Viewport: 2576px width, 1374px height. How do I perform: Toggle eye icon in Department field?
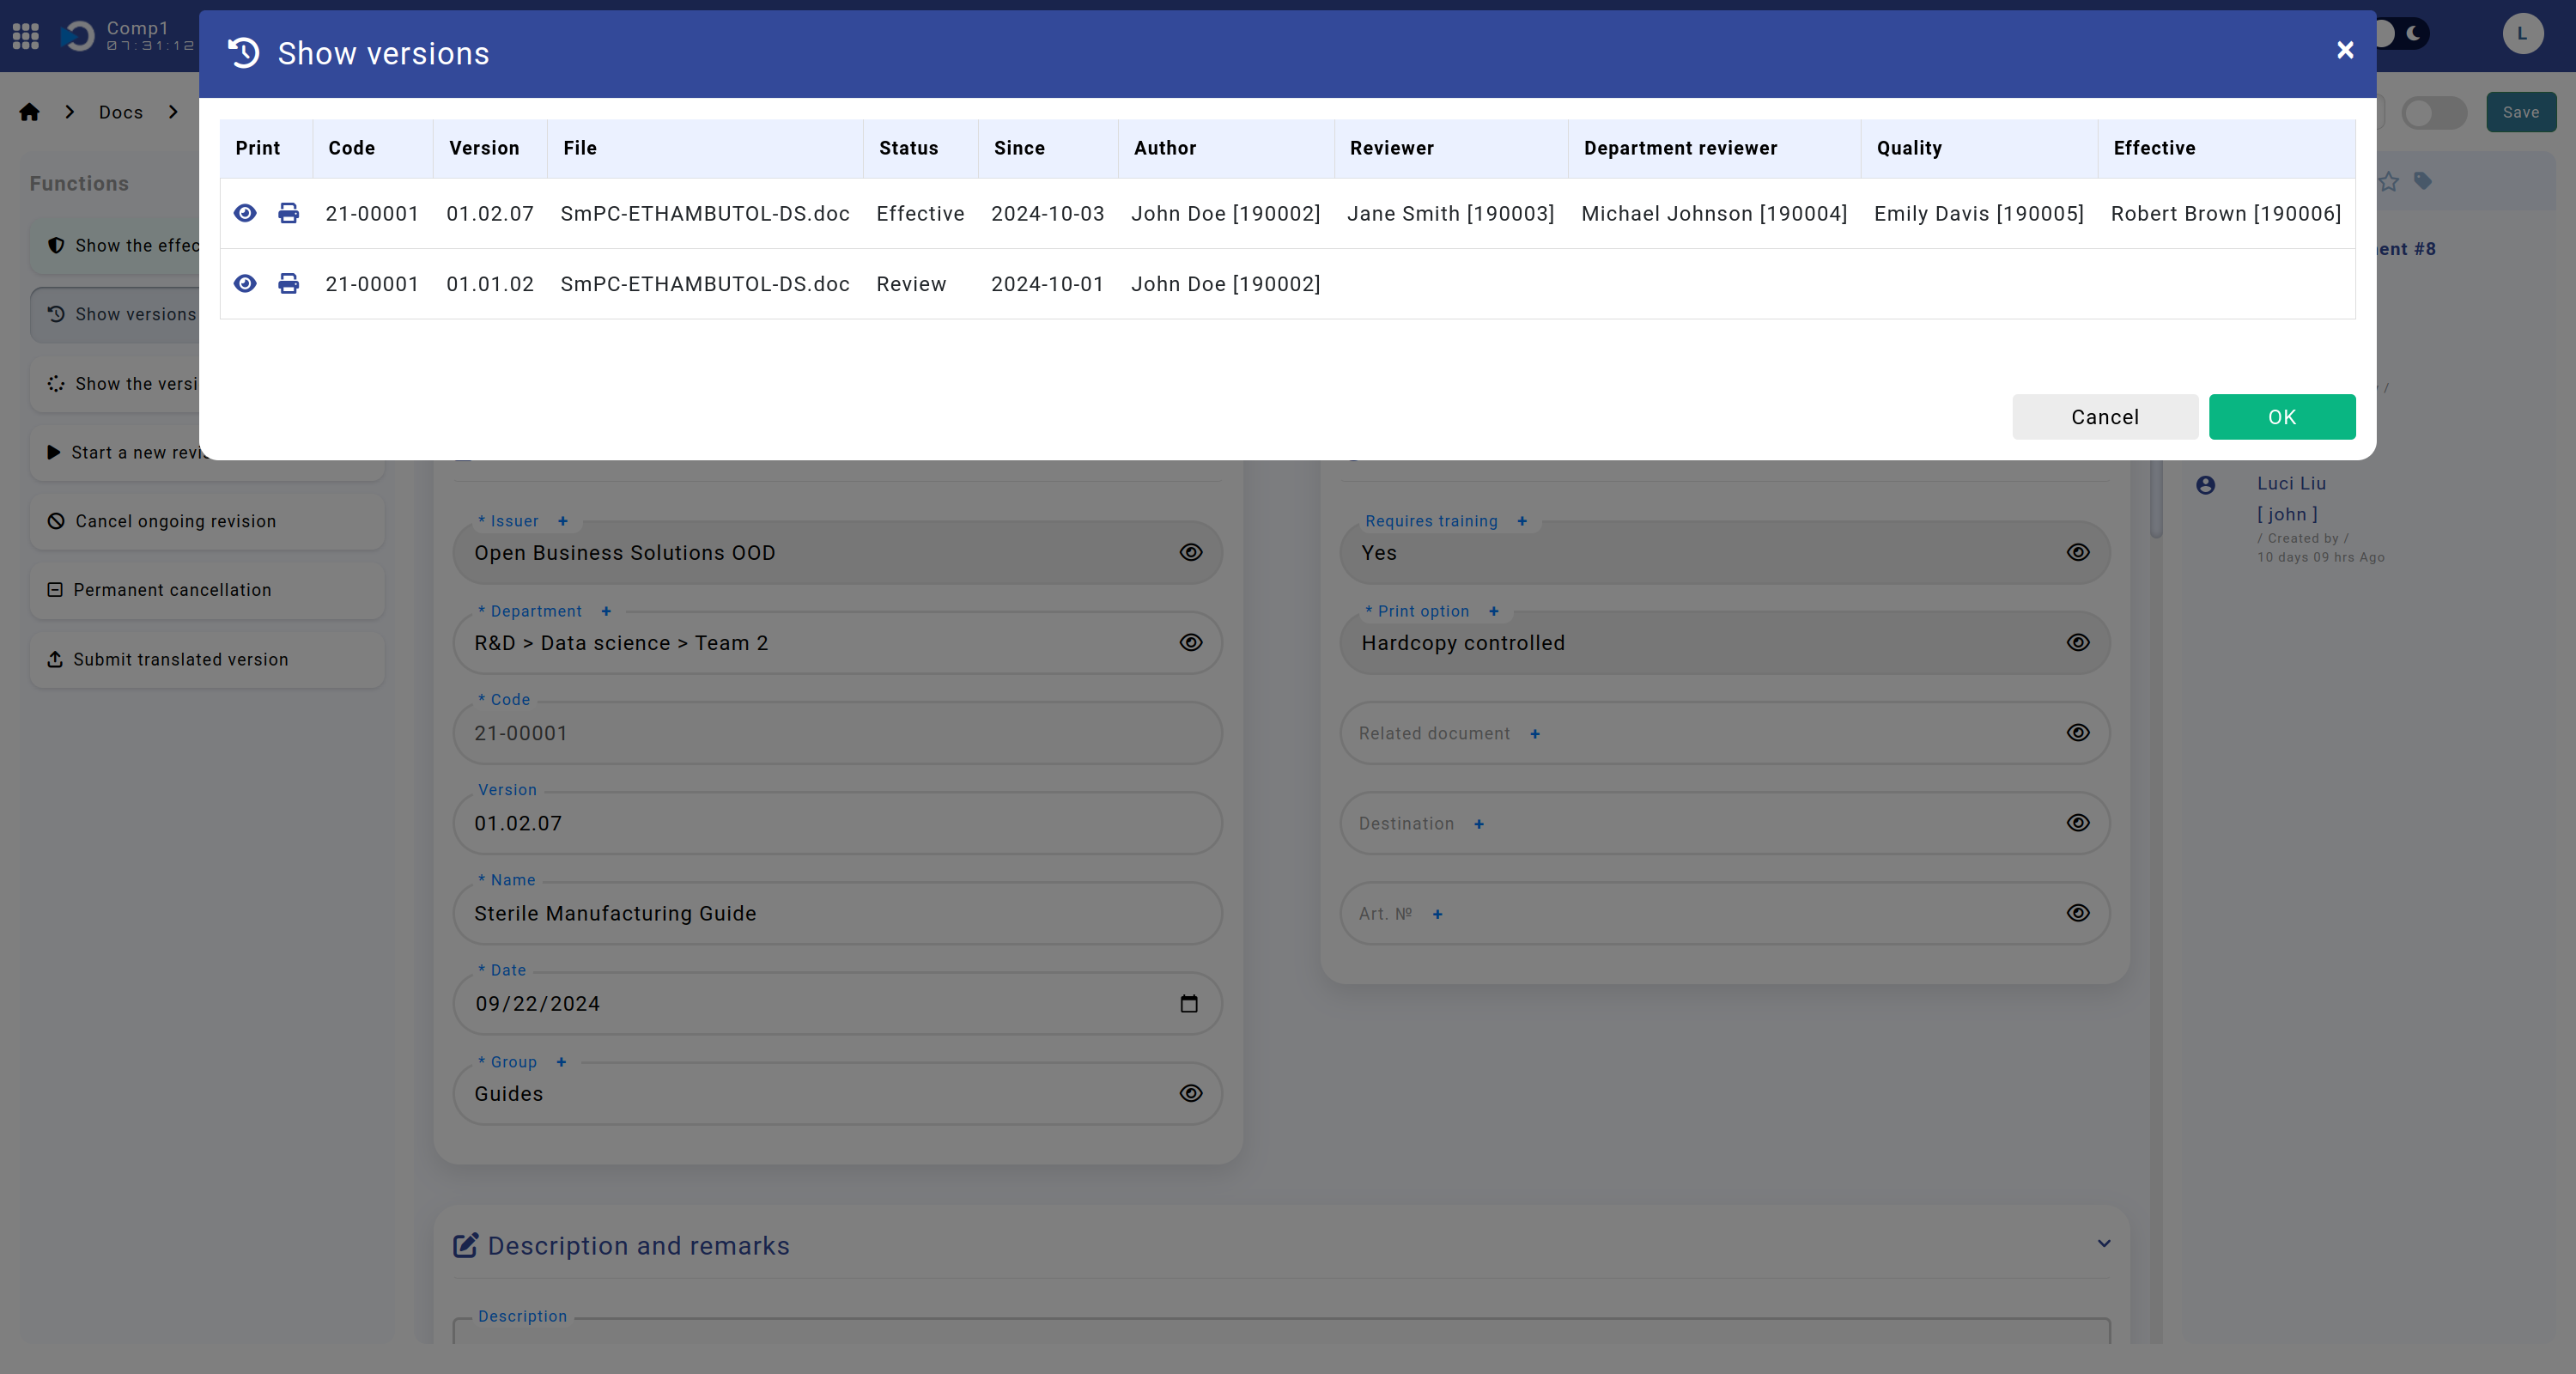pos(1191,642)
